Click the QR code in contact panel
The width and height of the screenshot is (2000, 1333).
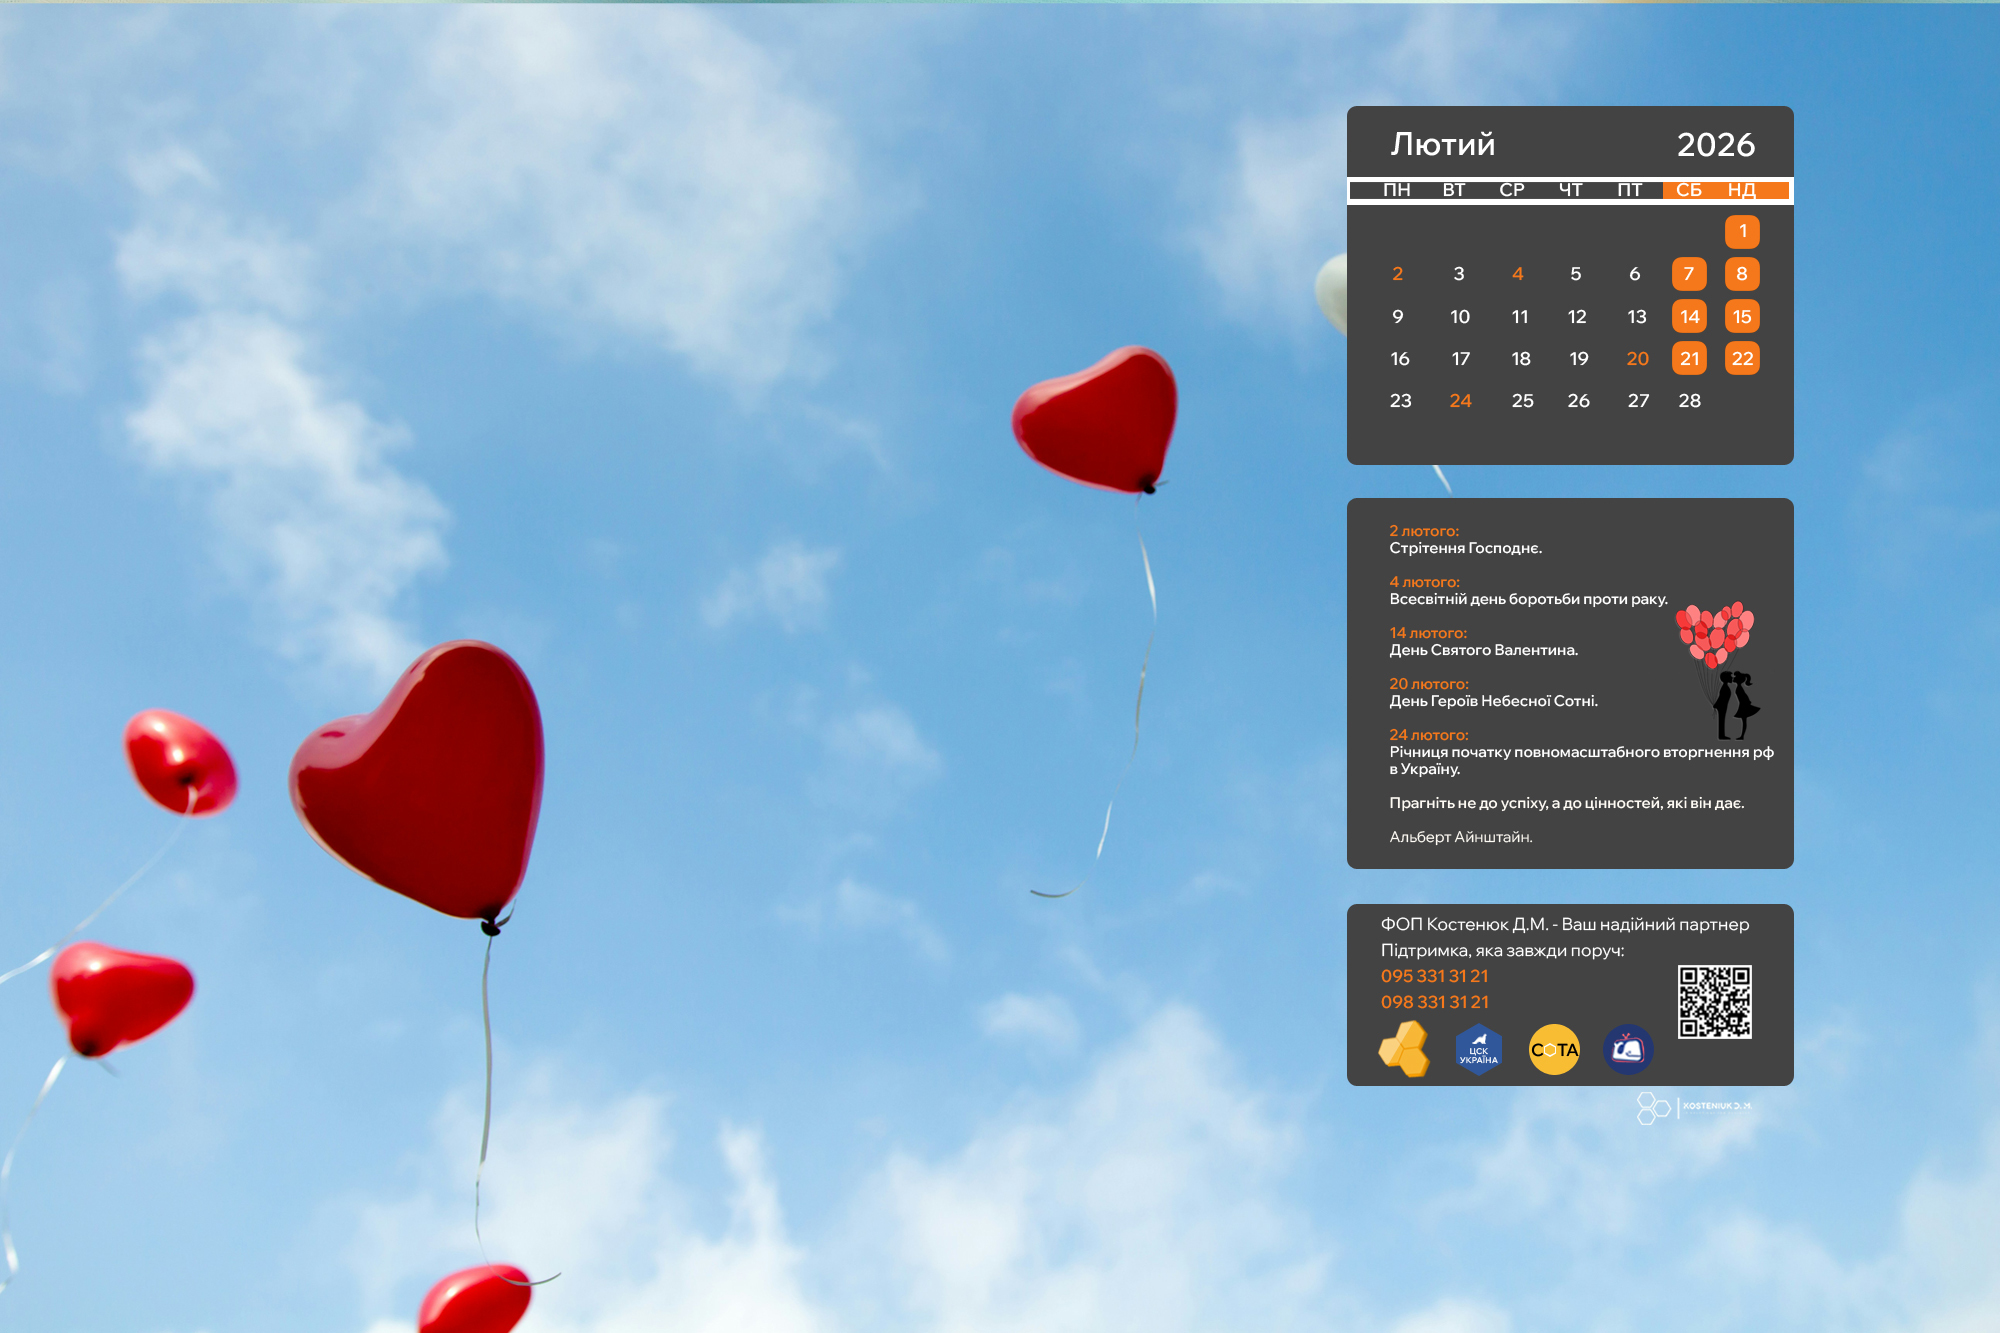coord(1714,1001)
